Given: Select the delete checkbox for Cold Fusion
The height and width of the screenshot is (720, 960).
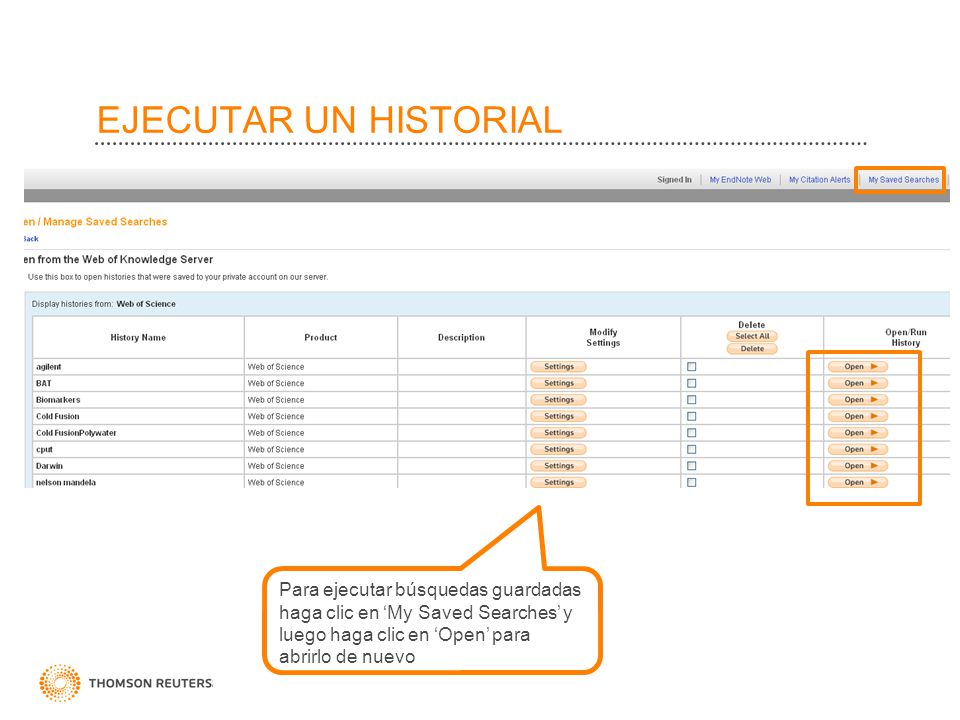Looking at the screenshot, I should [692, 416].
